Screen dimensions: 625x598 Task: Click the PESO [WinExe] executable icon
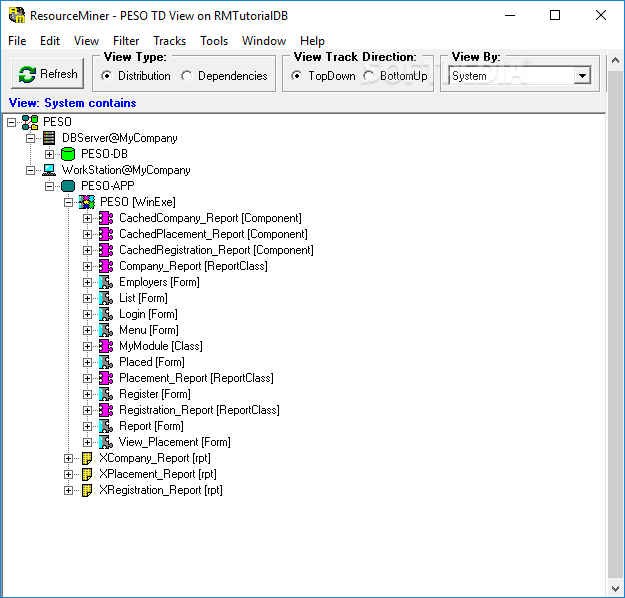[87, 202]
